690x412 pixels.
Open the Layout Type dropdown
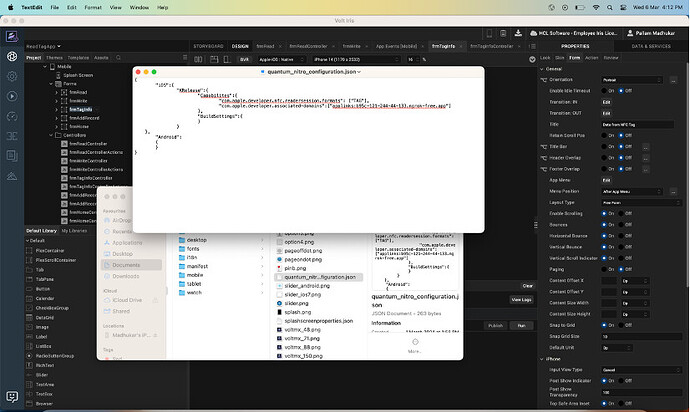(x=641, y=202)
